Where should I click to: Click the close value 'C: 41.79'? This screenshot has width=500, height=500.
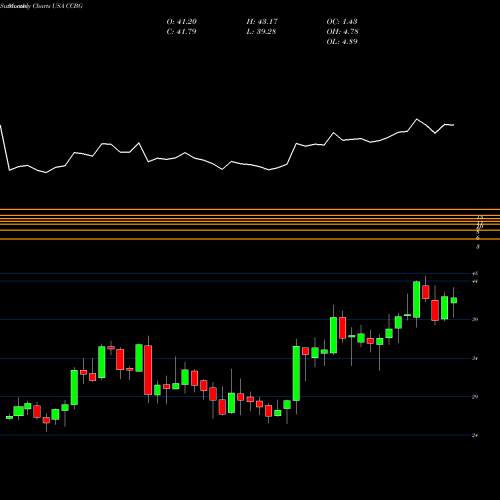click(x=181, y=32)
